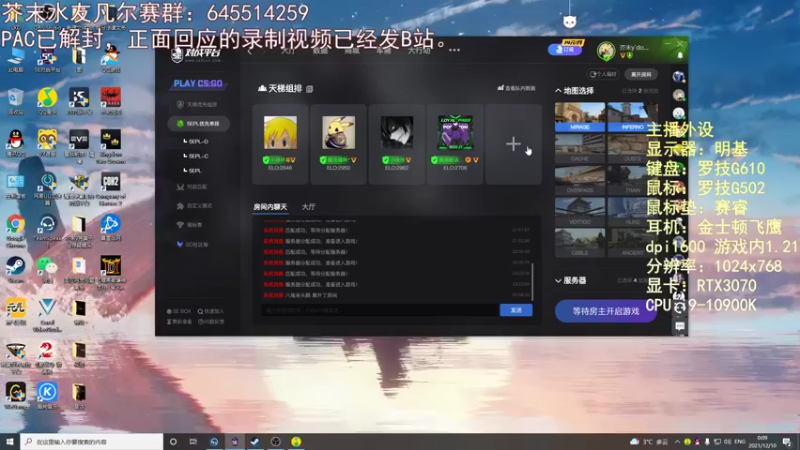Open the top navigation more (…) menu
Viewport: 800px width, 450px height.
point(454,50)
